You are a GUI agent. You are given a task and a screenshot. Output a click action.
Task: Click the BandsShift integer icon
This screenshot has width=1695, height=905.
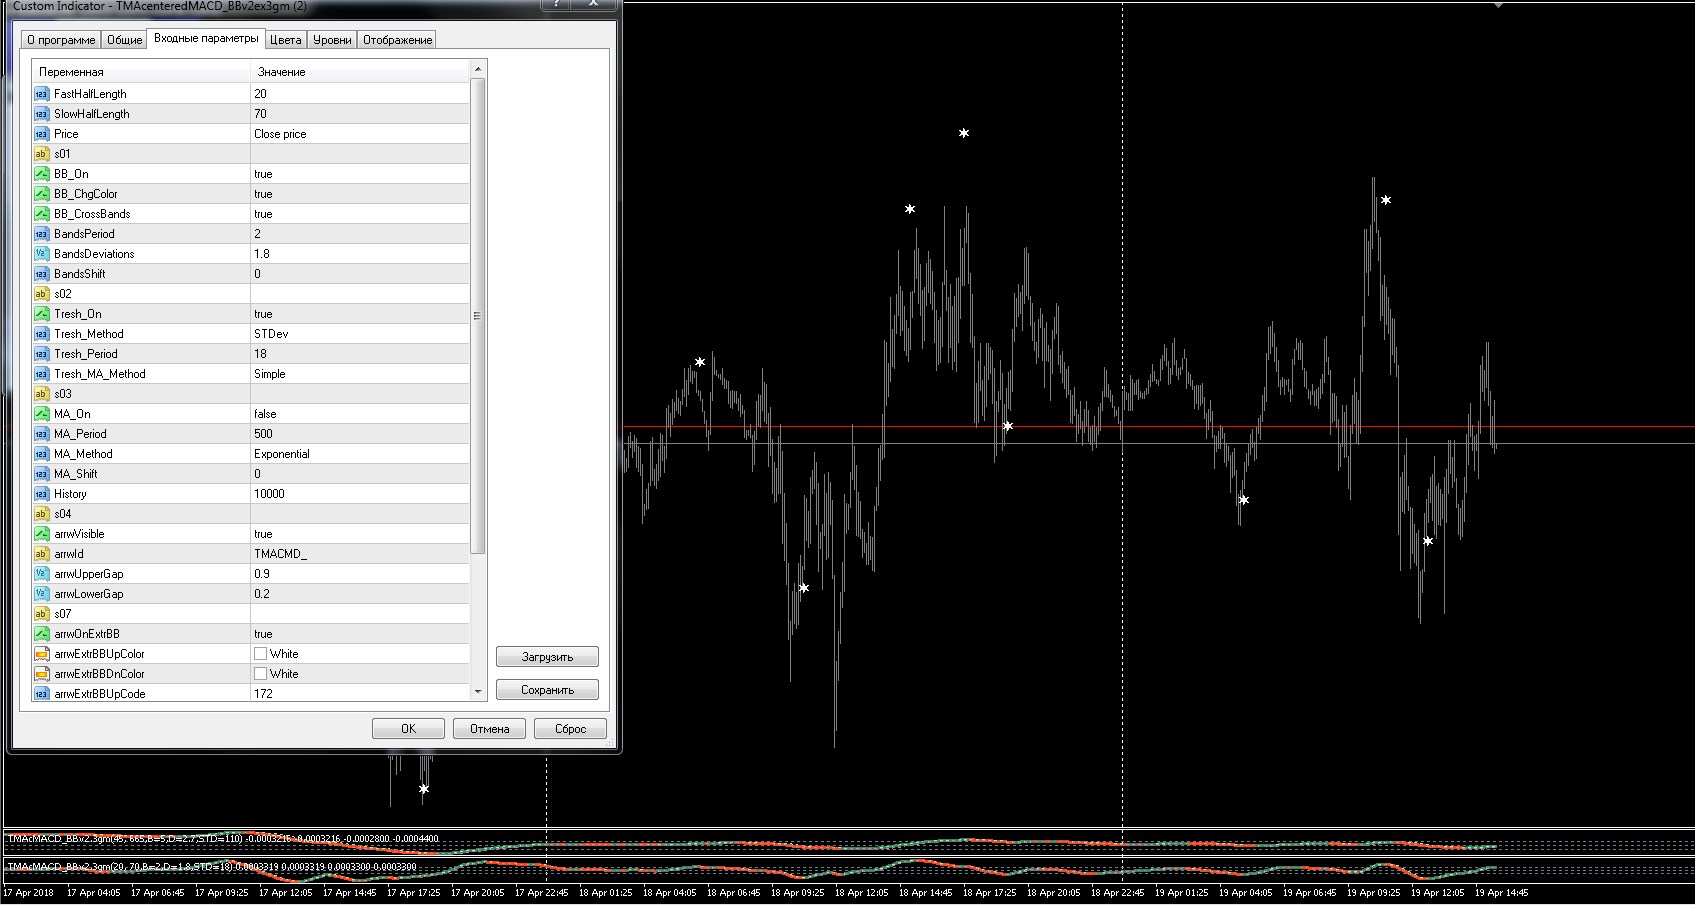pyautogui.click(x=42, y=274)
